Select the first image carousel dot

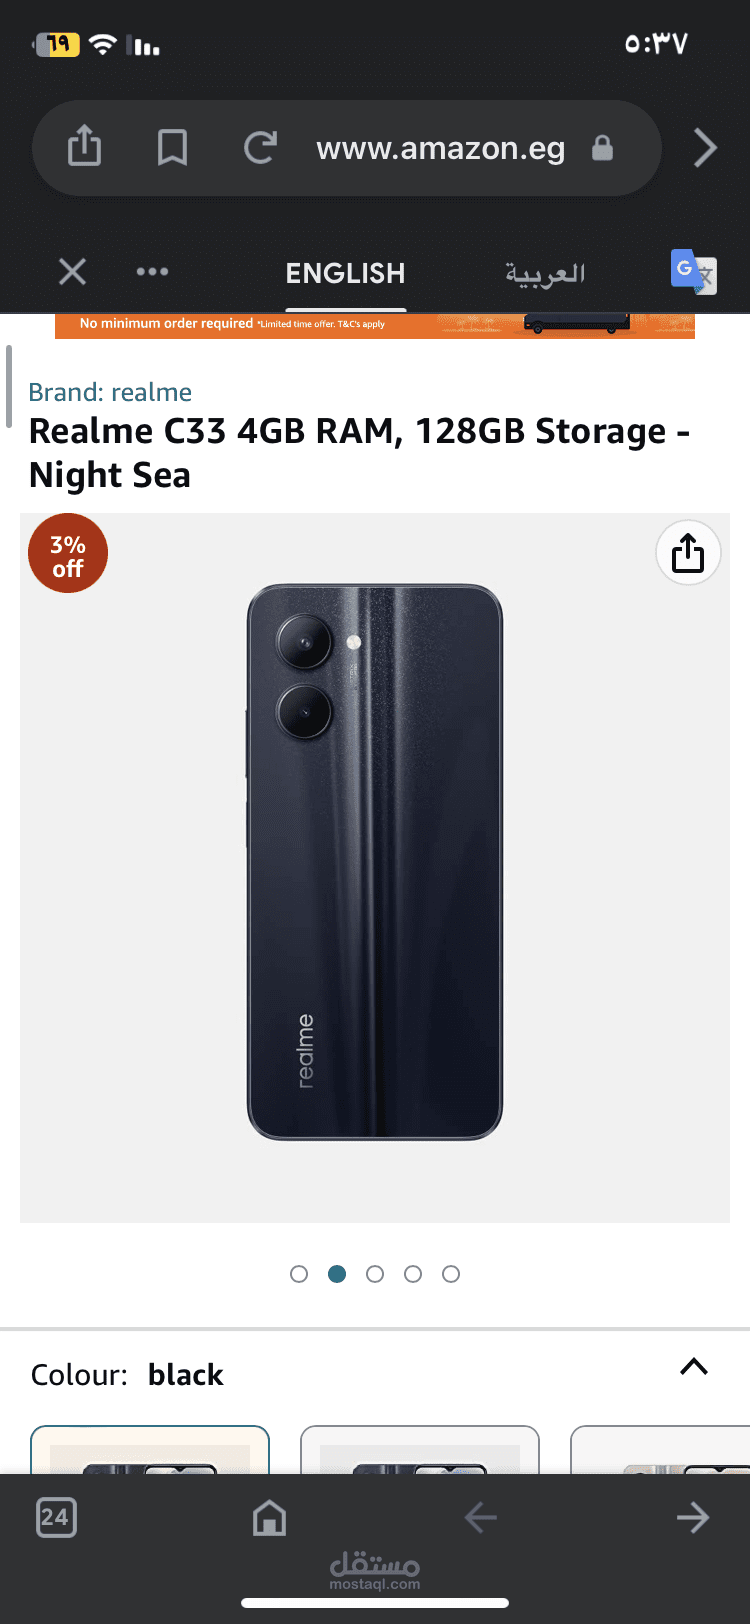(299, 1274)
